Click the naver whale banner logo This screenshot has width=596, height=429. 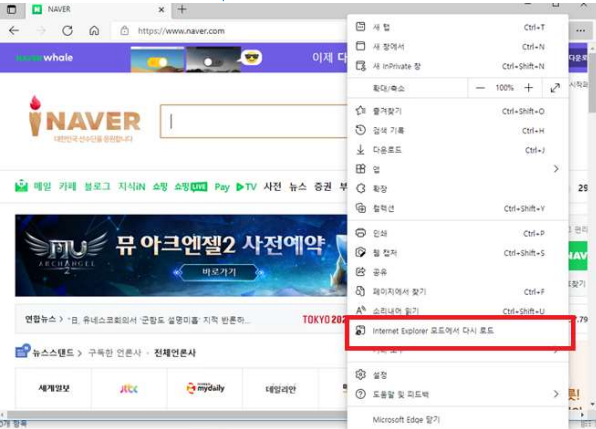[44, 58]
